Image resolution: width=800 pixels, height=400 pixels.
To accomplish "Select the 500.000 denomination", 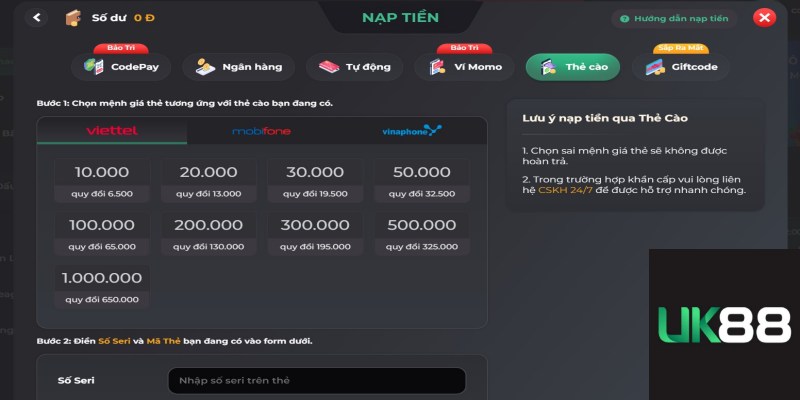I will (422, 234).
